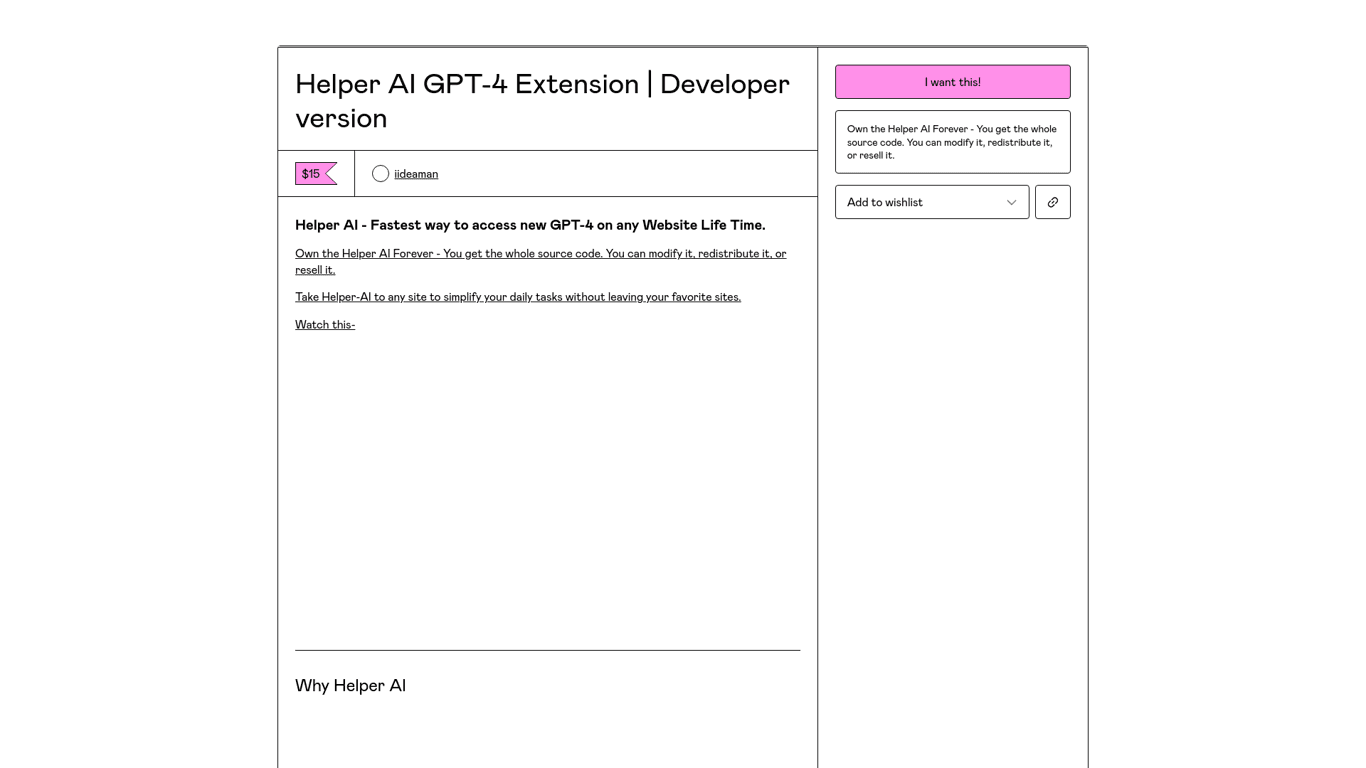This screenshot has width=1366, height=768.
Task: Select the Helper AI bold tagline text
Action: click(530, 225)
